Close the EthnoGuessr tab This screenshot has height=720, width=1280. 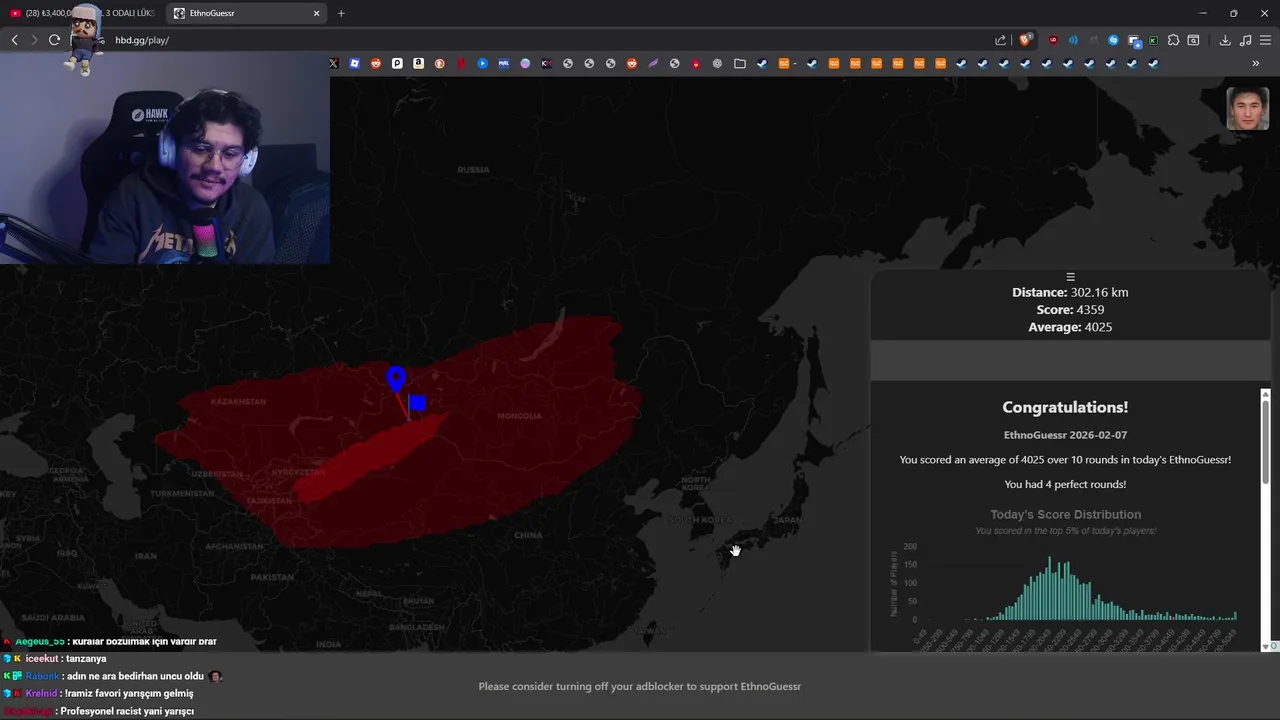pos(316,13)
